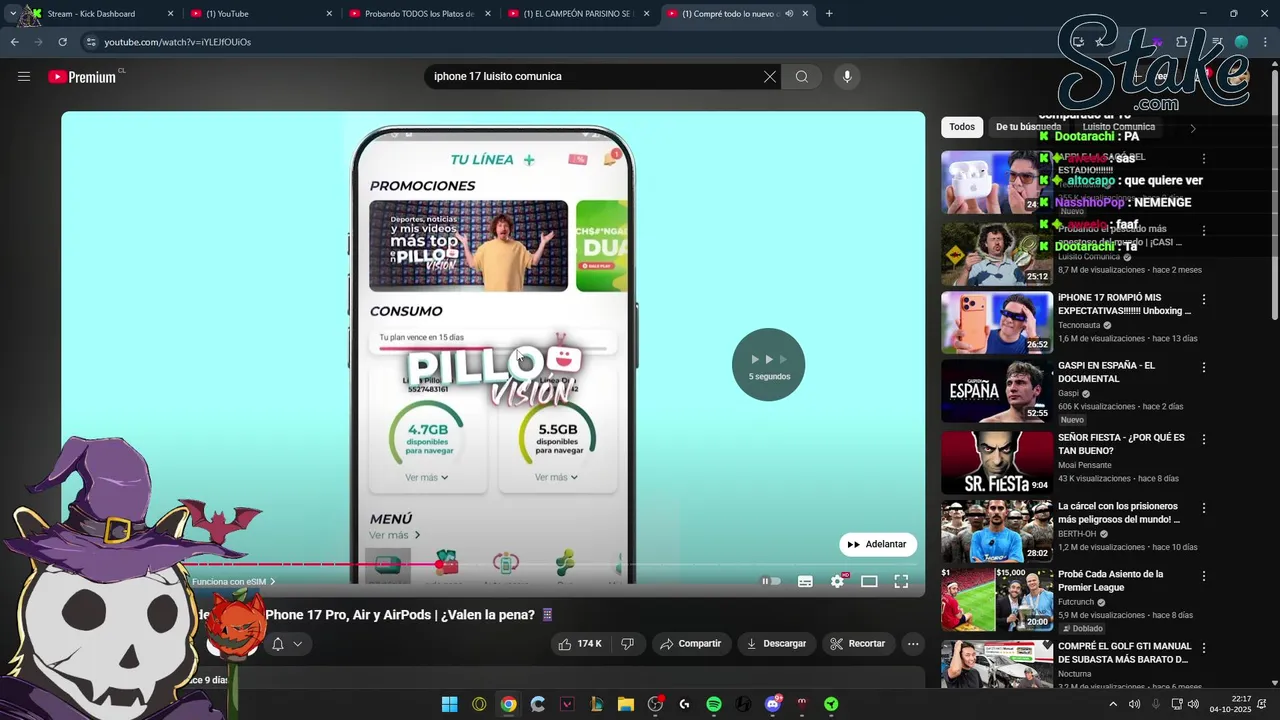Reload the page with refresh button
Image resolution: width=1280 pixels, height=720 pixels.
(62, 42)
